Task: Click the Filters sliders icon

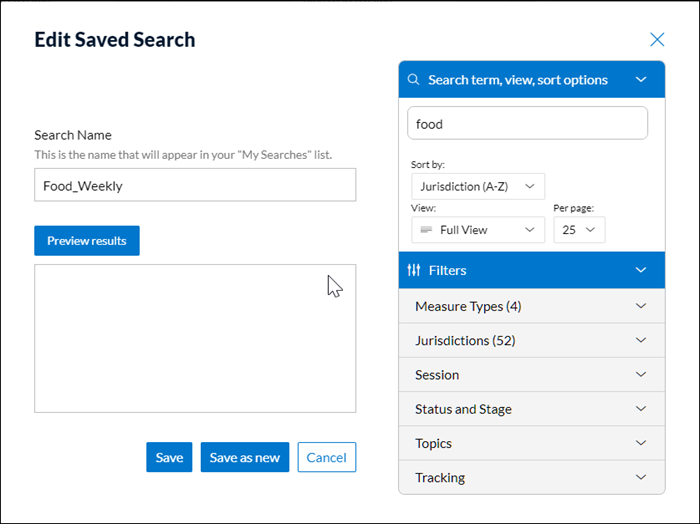Action: click(414, 270)
